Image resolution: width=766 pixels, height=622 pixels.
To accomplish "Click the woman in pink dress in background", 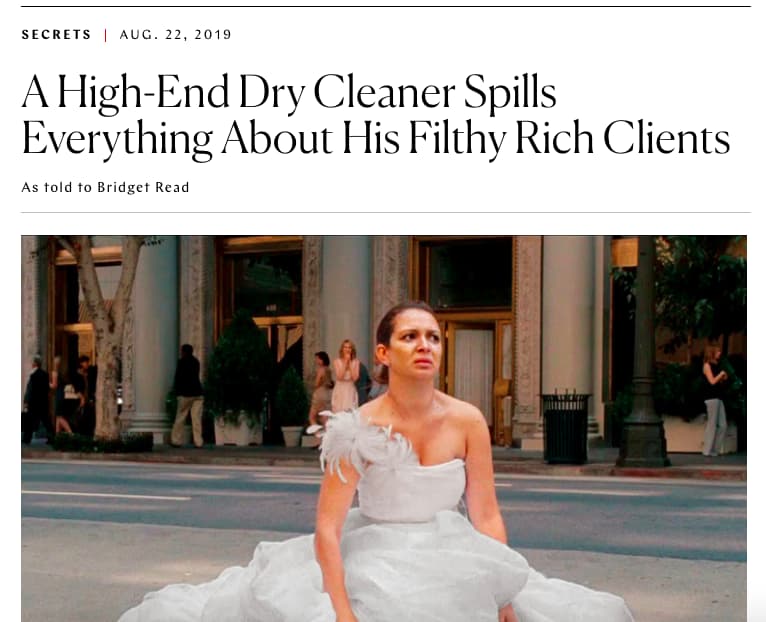I will (345, 376).
